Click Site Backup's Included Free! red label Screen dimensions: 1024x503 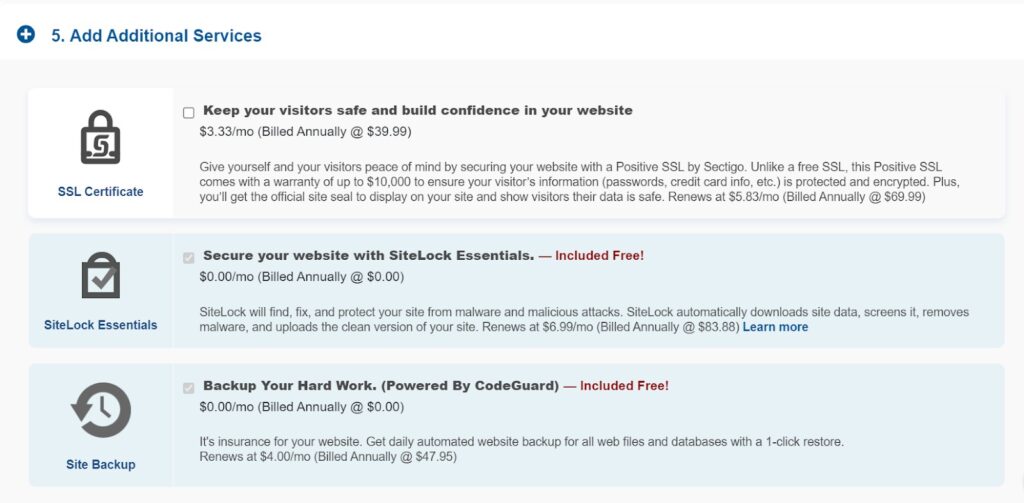pos(616,385)
